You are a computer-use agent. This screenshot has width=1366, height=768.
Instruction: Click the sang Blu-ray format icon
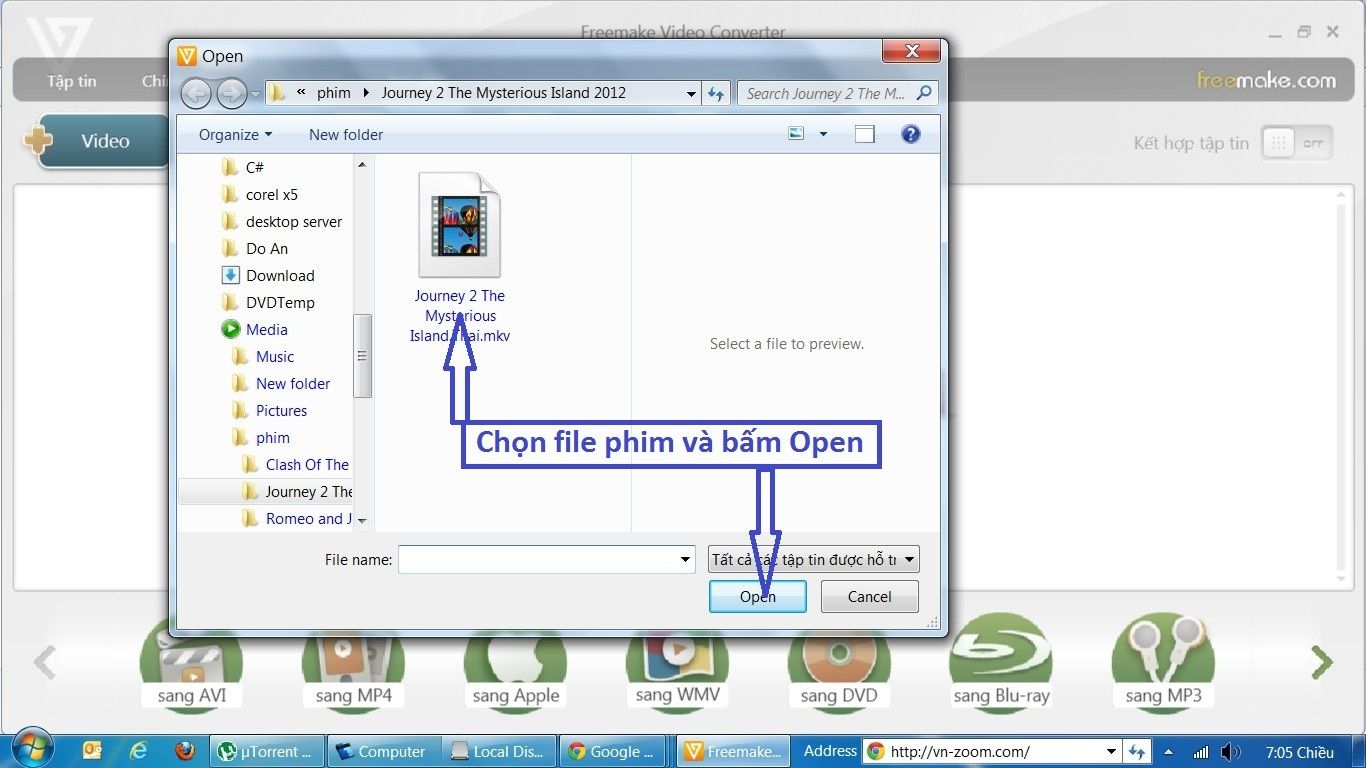pos(1001,662)
